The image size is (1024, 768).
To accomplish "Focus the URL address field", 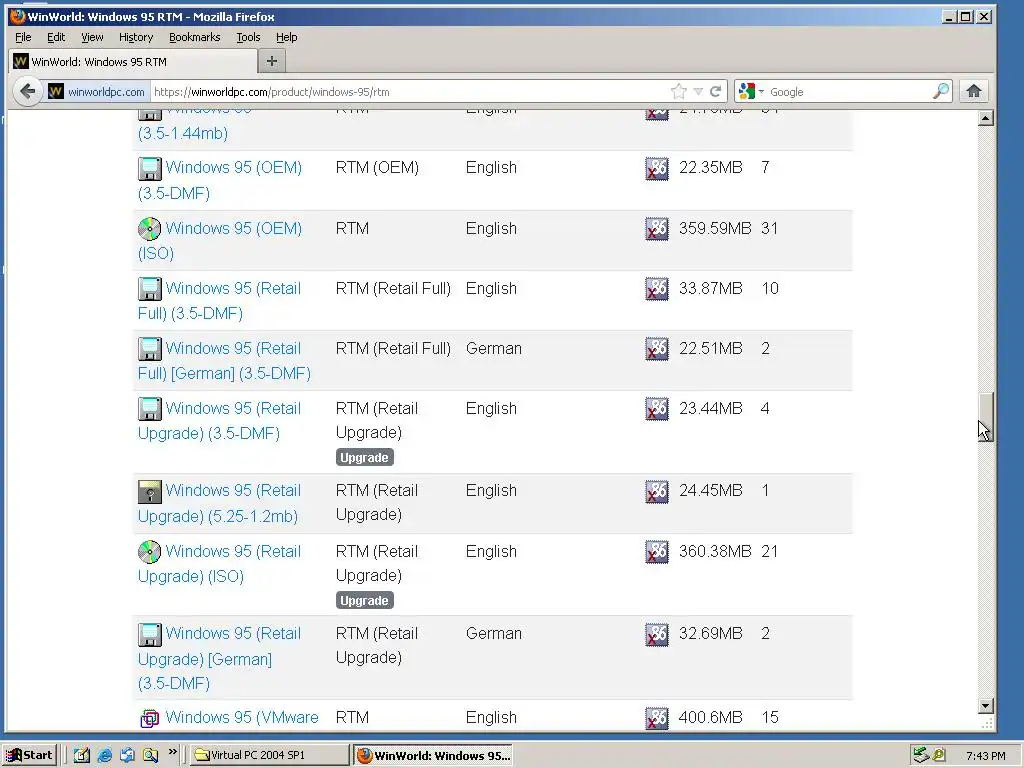I will coord(408,91).
